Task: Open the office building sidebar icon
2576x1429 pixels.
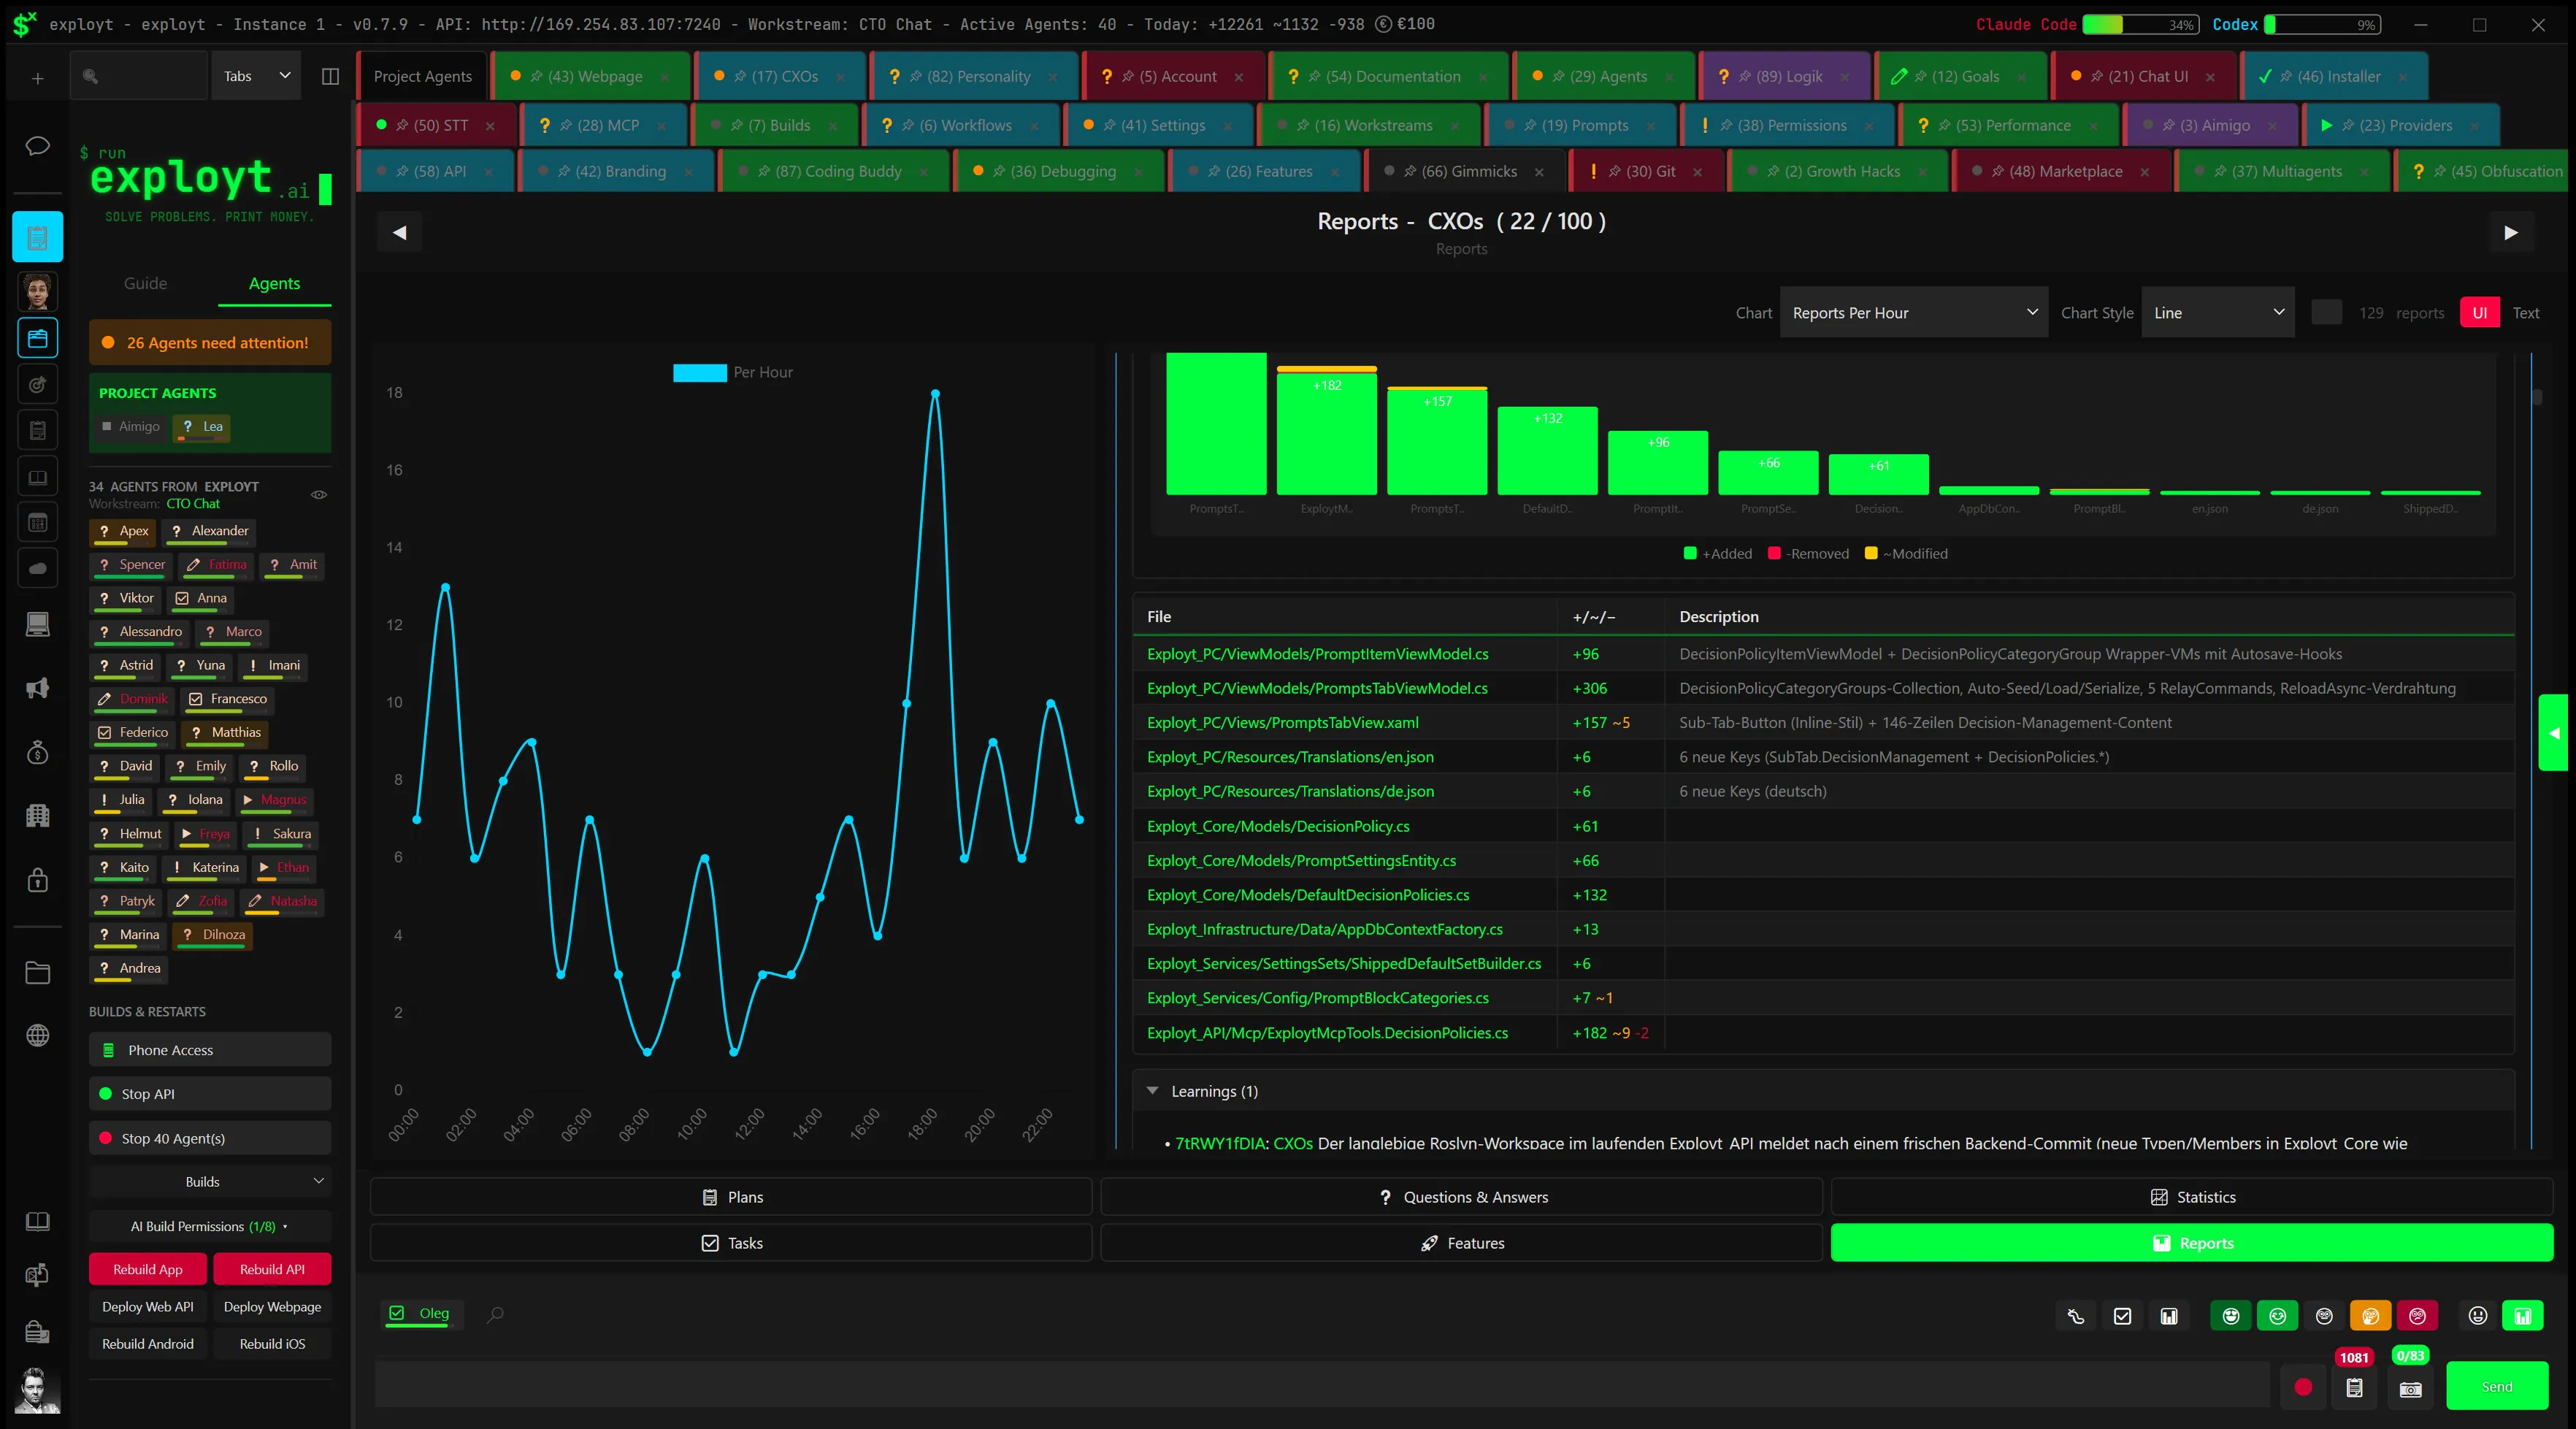Action: pos(38,815)
